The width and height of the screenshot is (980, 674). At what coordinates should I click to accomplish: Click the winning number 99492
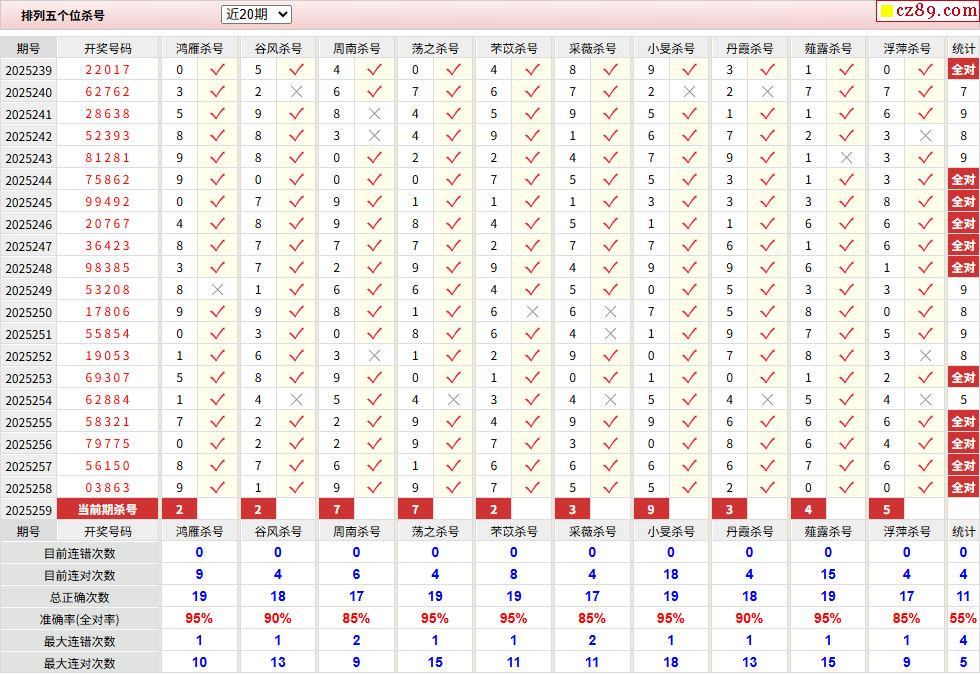(108, 202)
